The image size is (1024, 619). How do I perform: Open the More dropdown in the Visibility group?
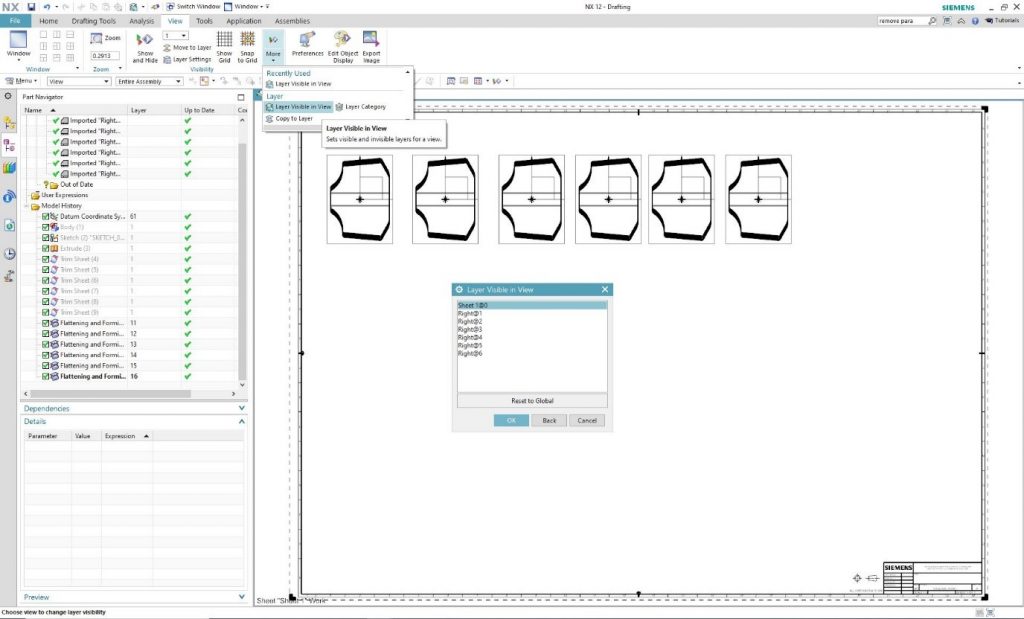[273, 47]
